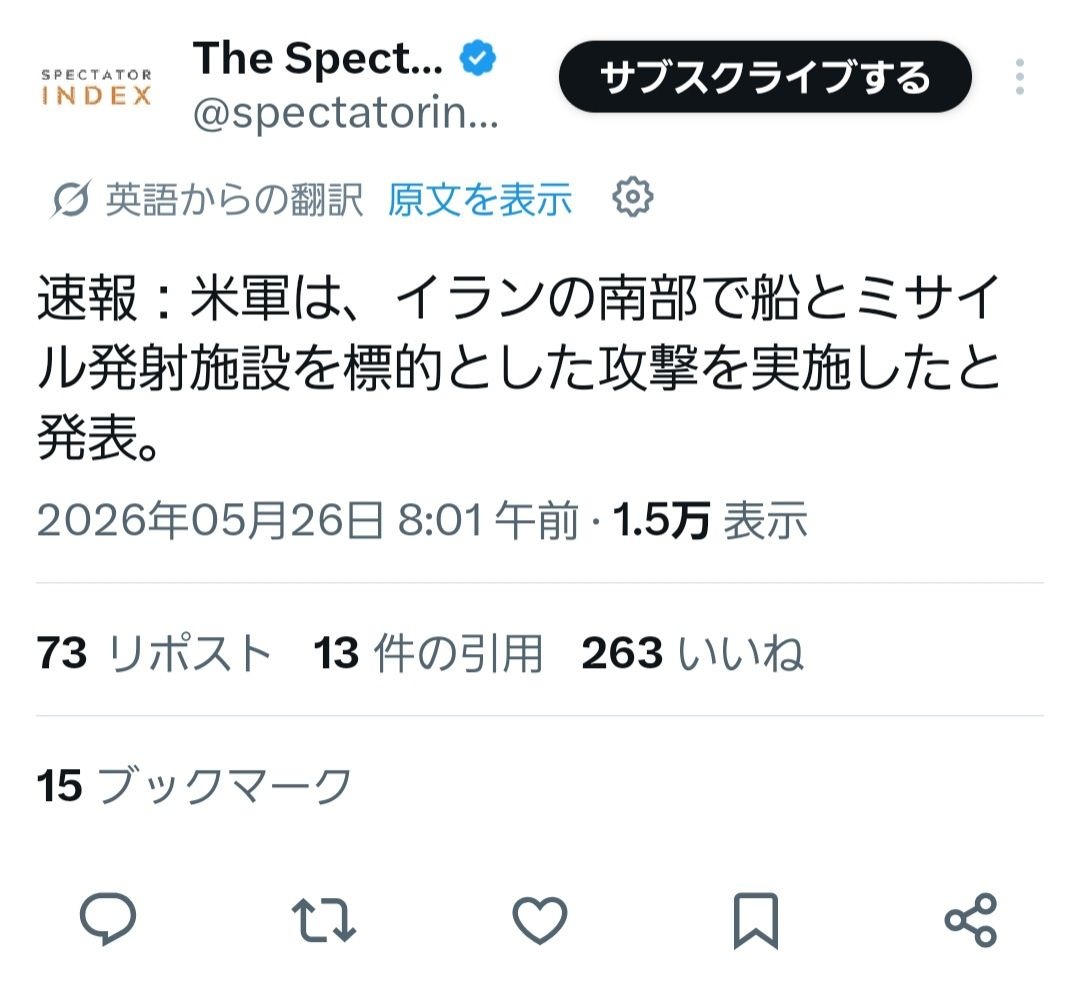Tap the repost arrows icon
This screenshot has width=1080, height=998.
coord(324,919)
